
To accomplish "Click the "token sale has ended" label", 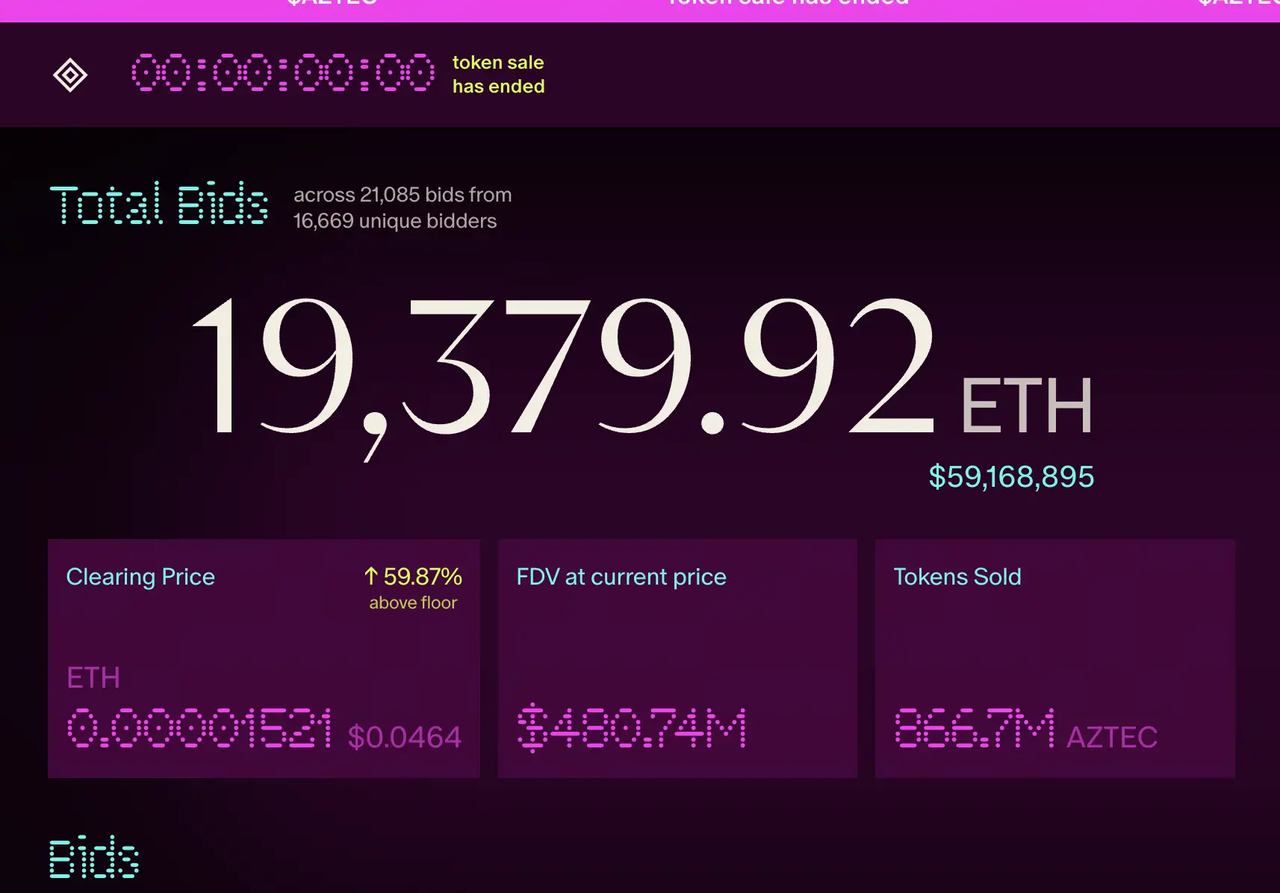I will [498, 75].
